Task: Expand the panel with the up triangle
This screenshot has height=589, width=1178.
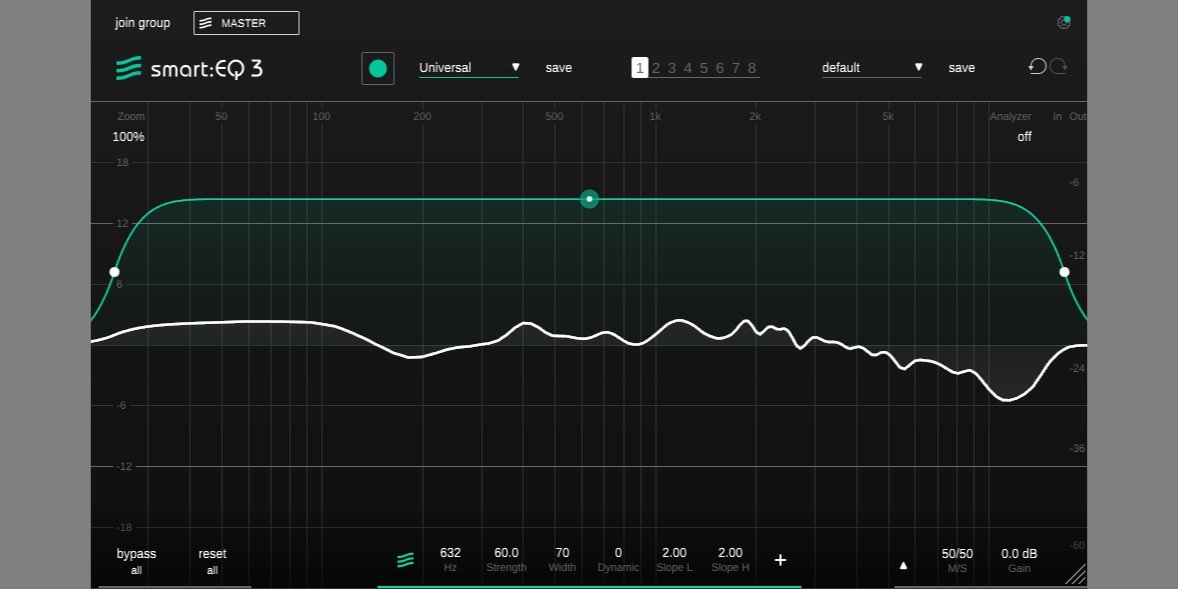Action: (904, 565)
